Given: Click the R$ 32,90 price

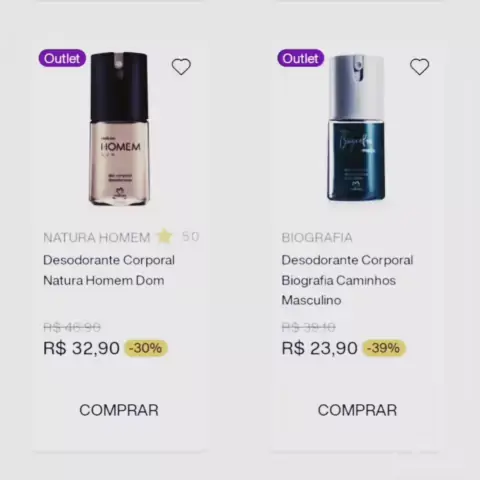Looking at the screenshot, I should (81, 348).
